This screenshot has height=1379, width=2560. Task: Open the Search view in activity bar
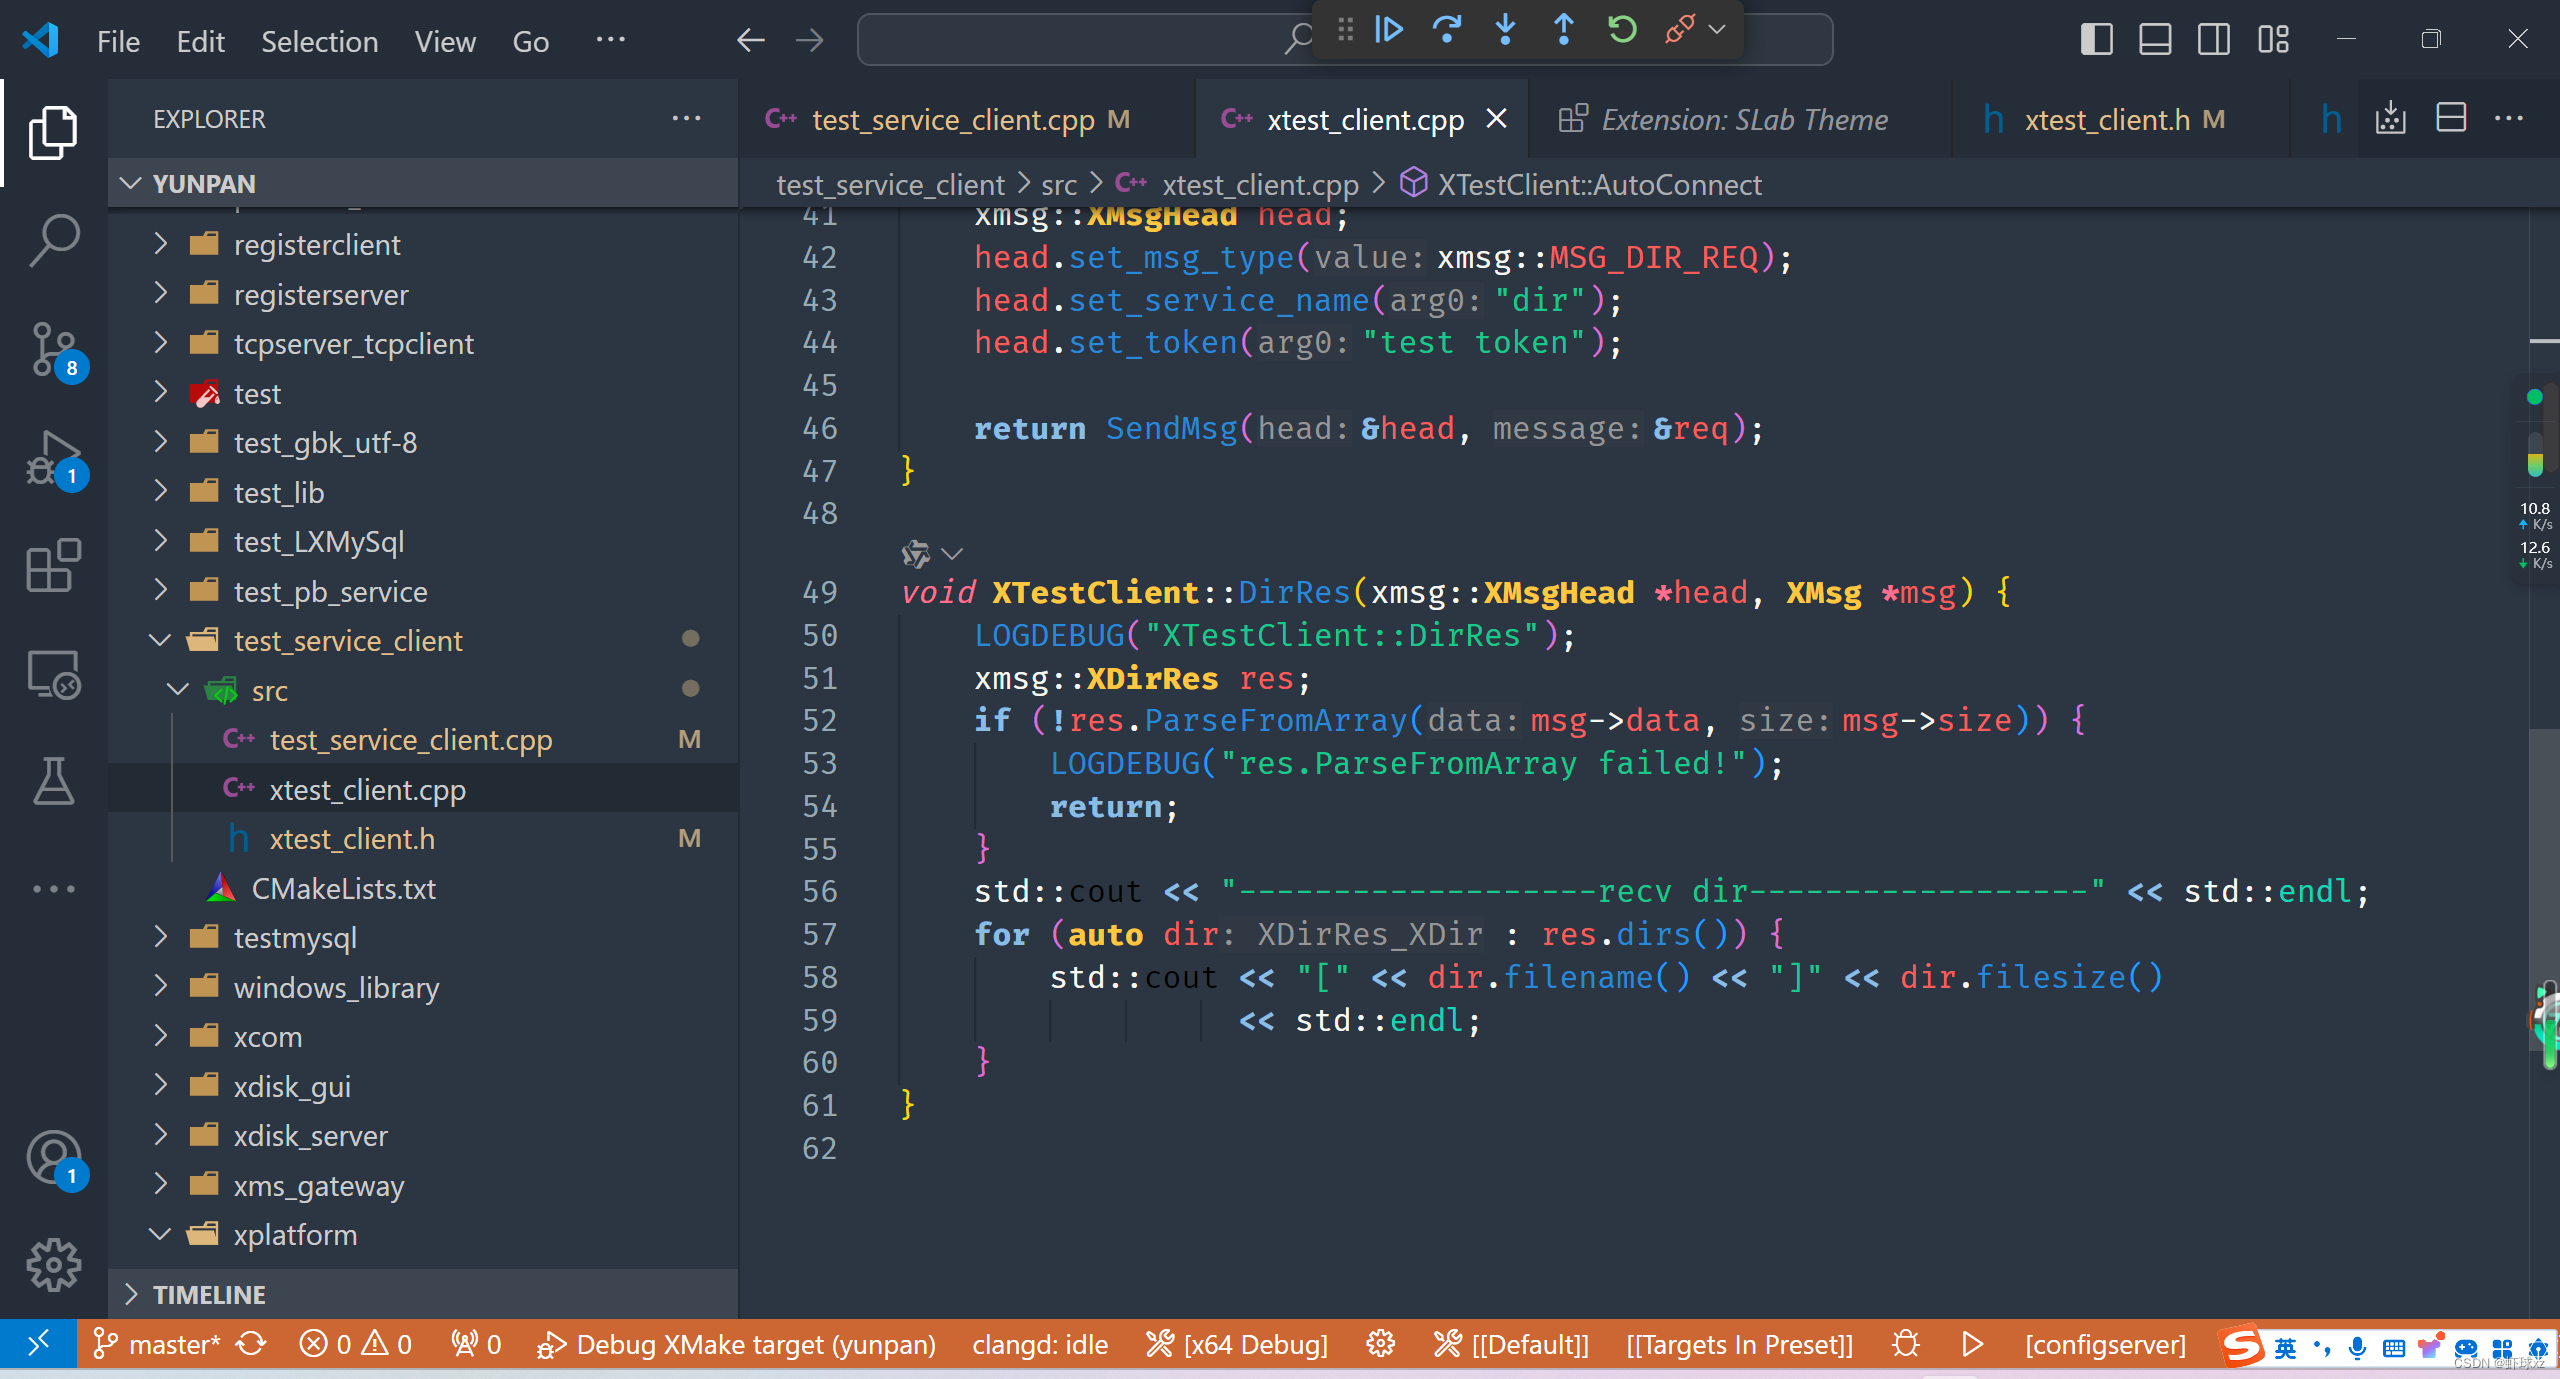[x=53, y=240]
